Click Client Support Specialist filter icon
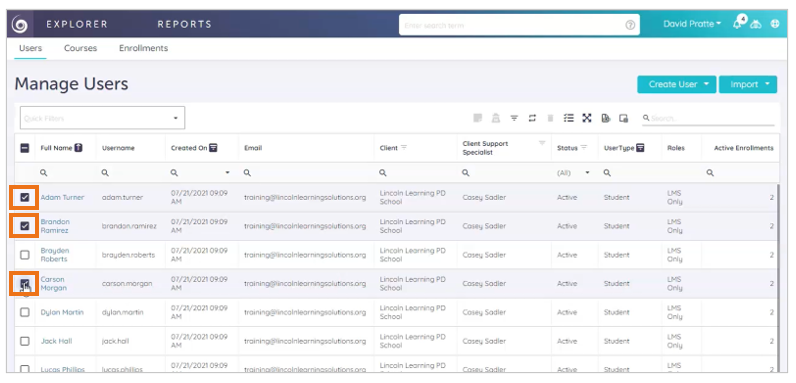Screen dimensions: 796x383 click(x=542, y=143)
